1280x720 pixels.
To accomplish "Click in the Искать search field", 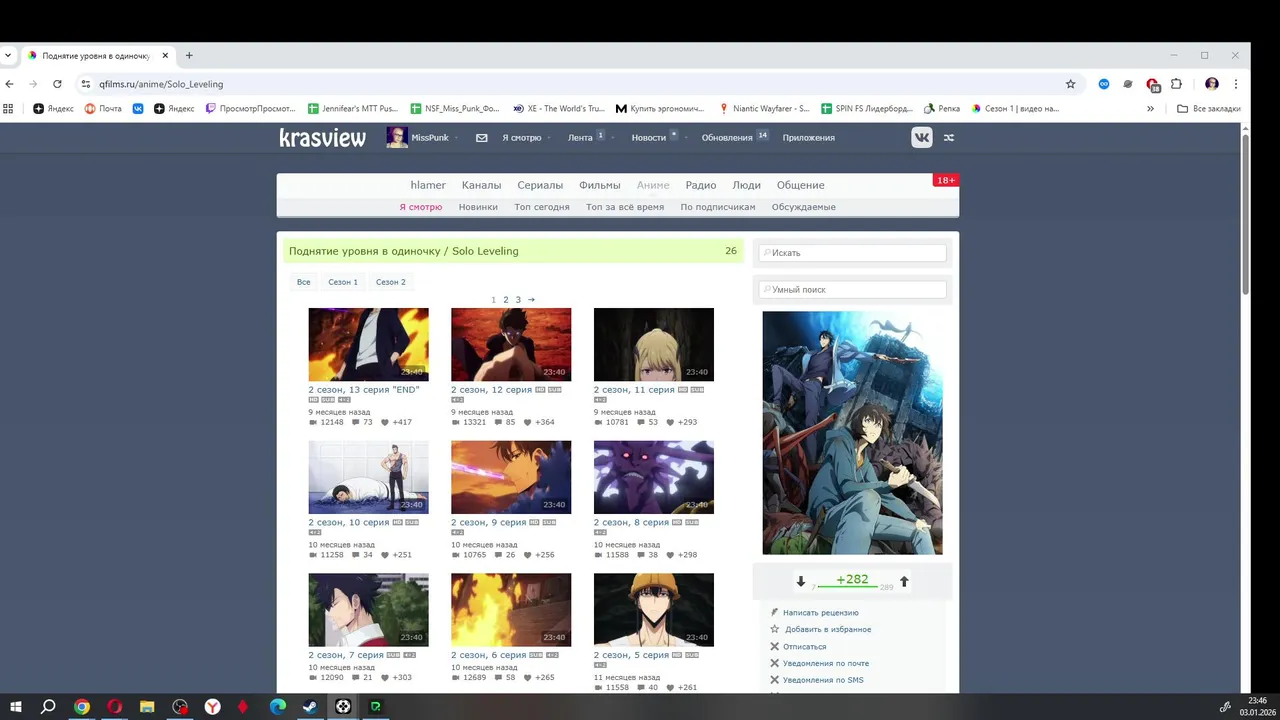I will (852, 253).
